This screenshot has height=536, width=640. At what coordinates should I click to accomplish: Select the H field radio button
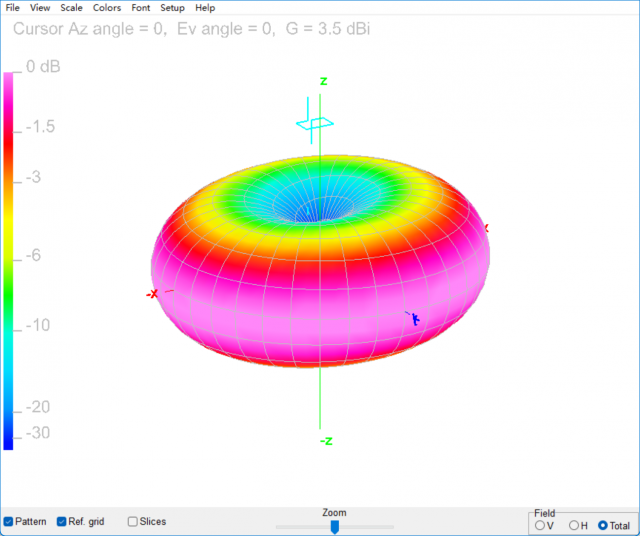pyautogui.click(x=574, y=525)
